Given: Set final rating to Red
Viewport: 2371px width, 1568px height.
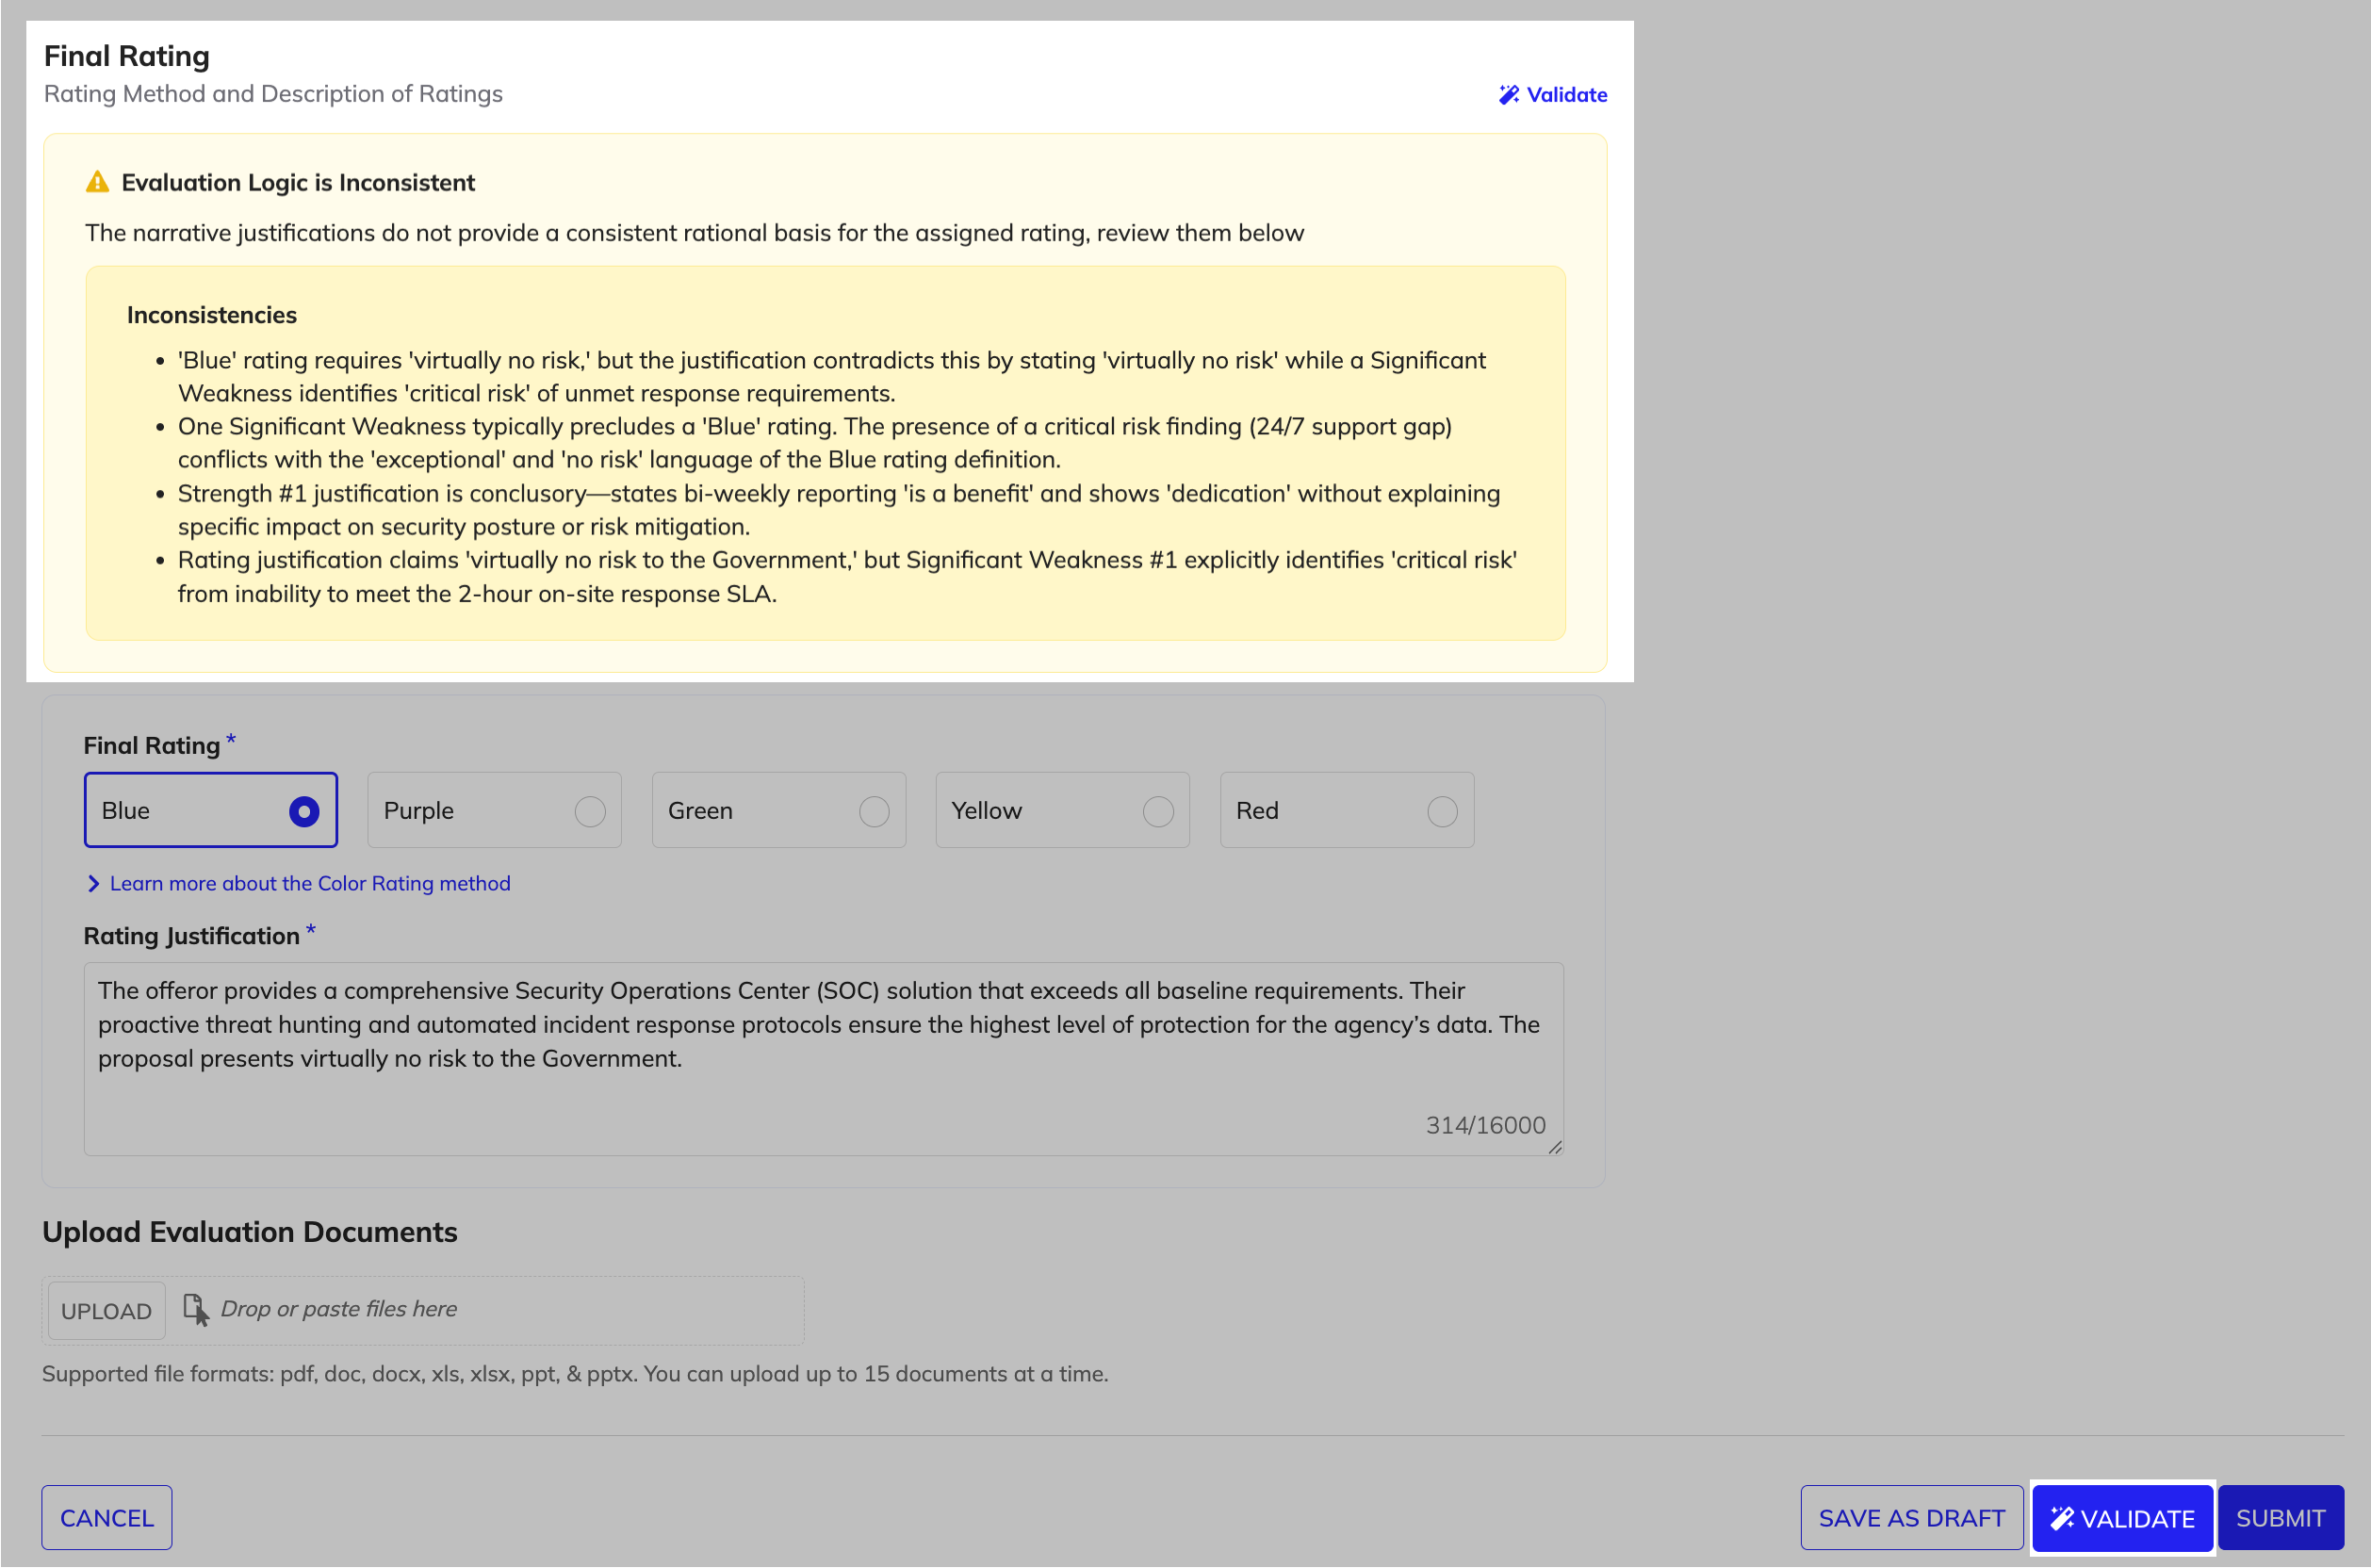Looking at the screenshot, I should click(1346, 810).
